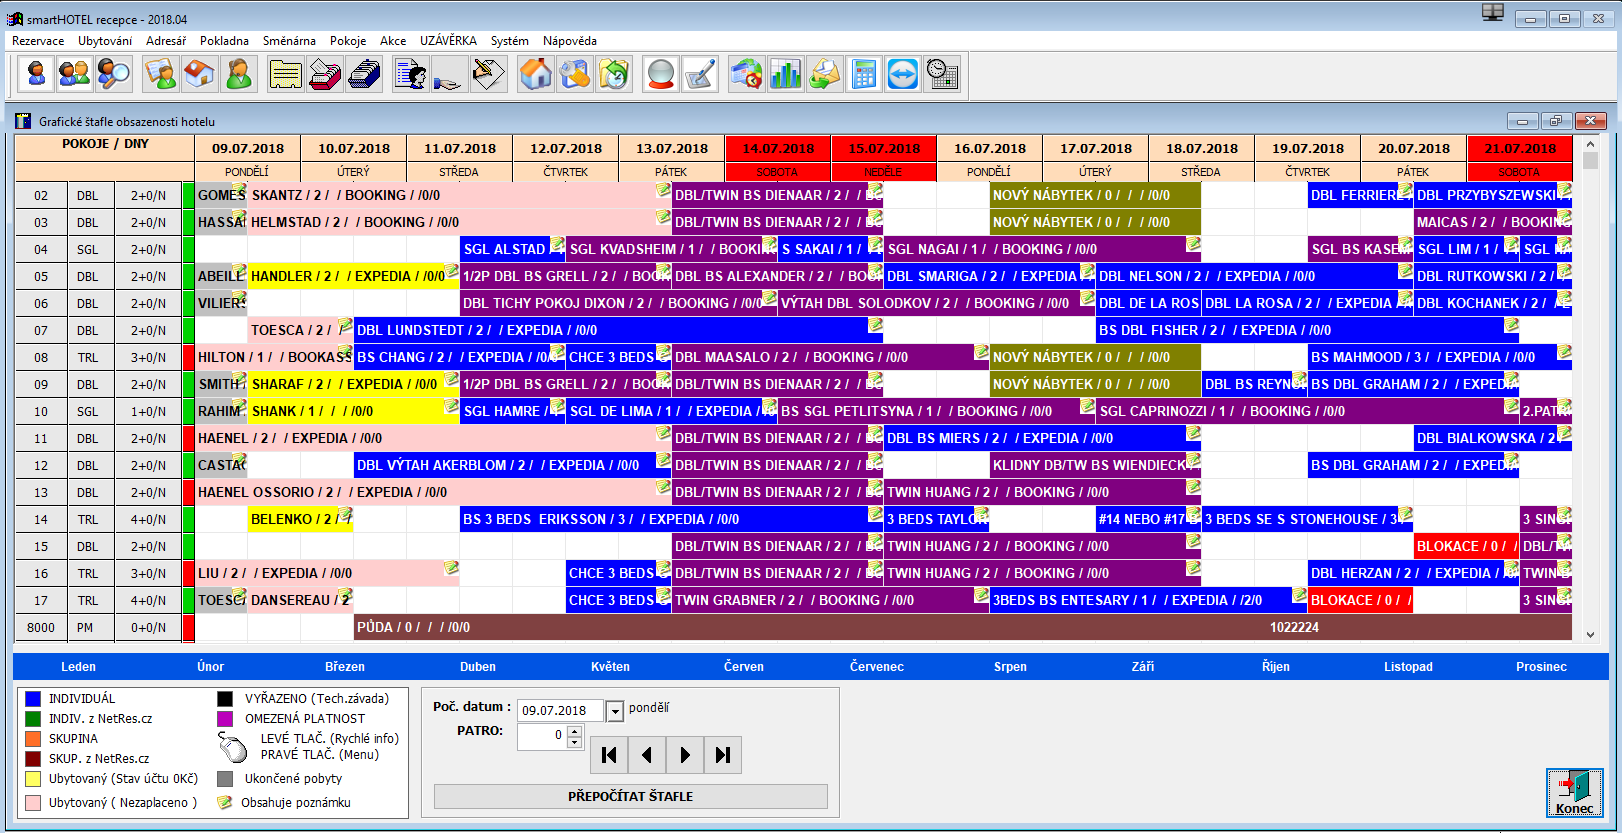The width and height of the screenshot is (1622, 833).
Task: Open the bar chart statistics icon
Action: (x=786, y=74)
